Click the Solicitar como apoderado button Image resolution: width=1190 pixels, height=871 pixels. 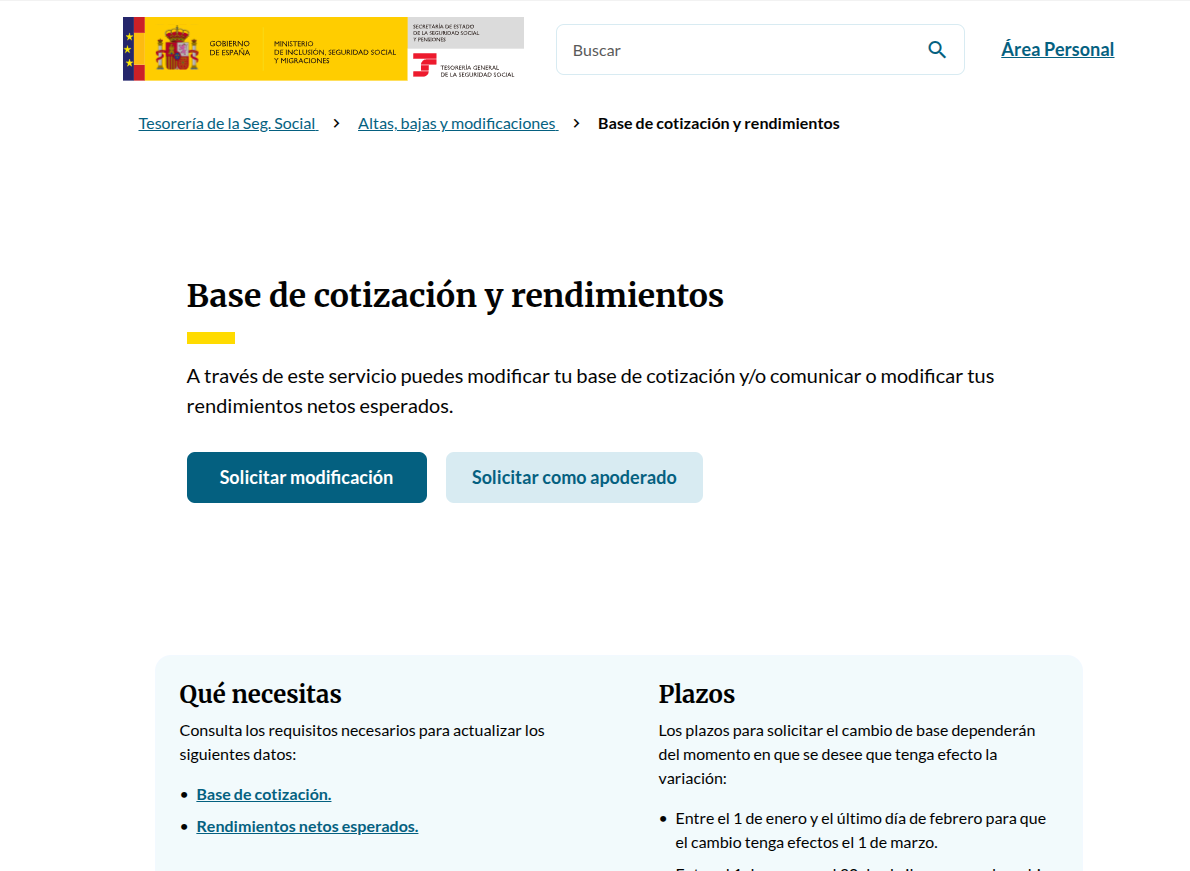pyautogui.click(x=574, y=477)
